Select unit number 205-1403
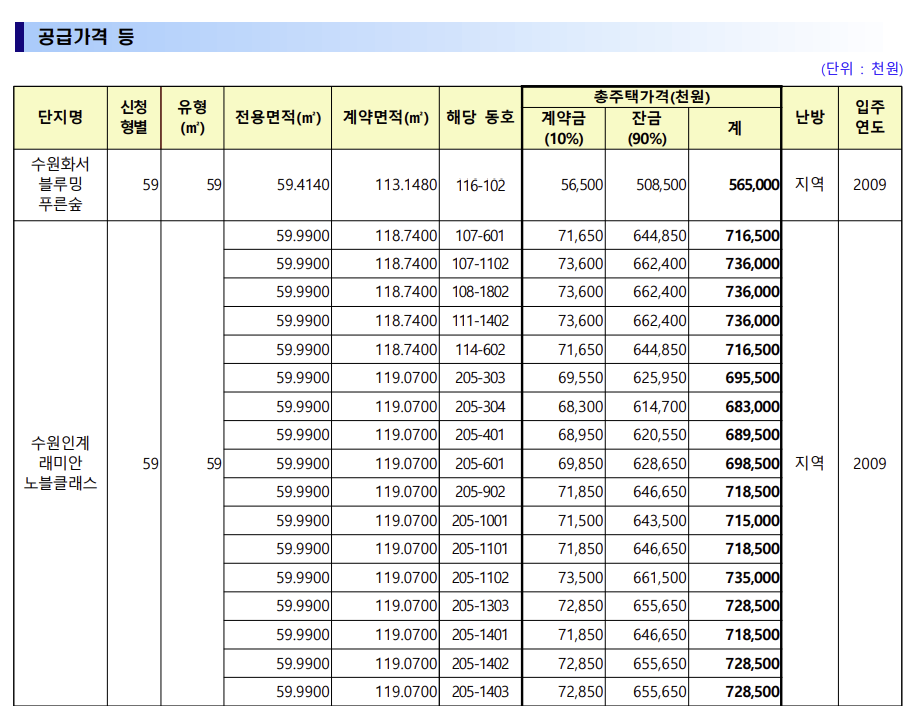 pyautogui.click(x=480, y=692)
